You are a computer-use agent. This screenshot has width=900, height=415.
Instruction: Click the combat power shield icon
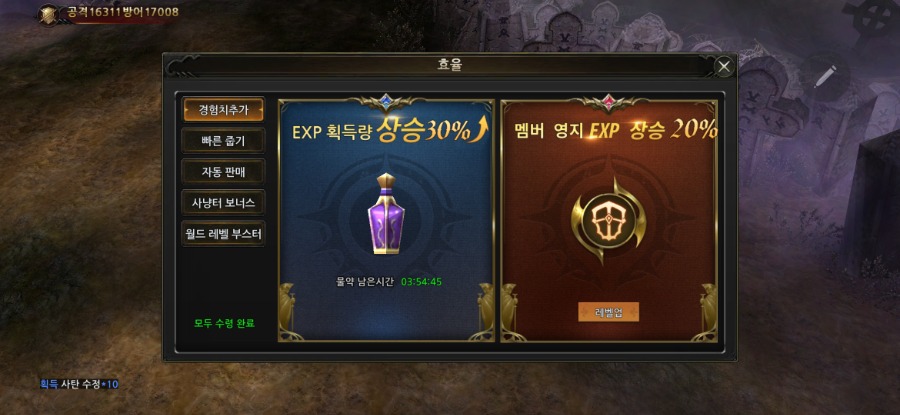tap(48, 14)
